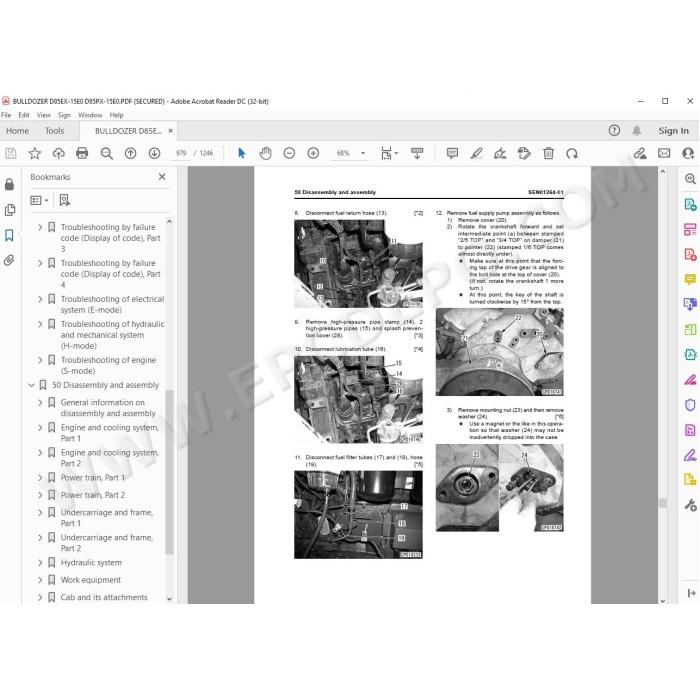Click the zoom level 68% field

coord(343,153)
